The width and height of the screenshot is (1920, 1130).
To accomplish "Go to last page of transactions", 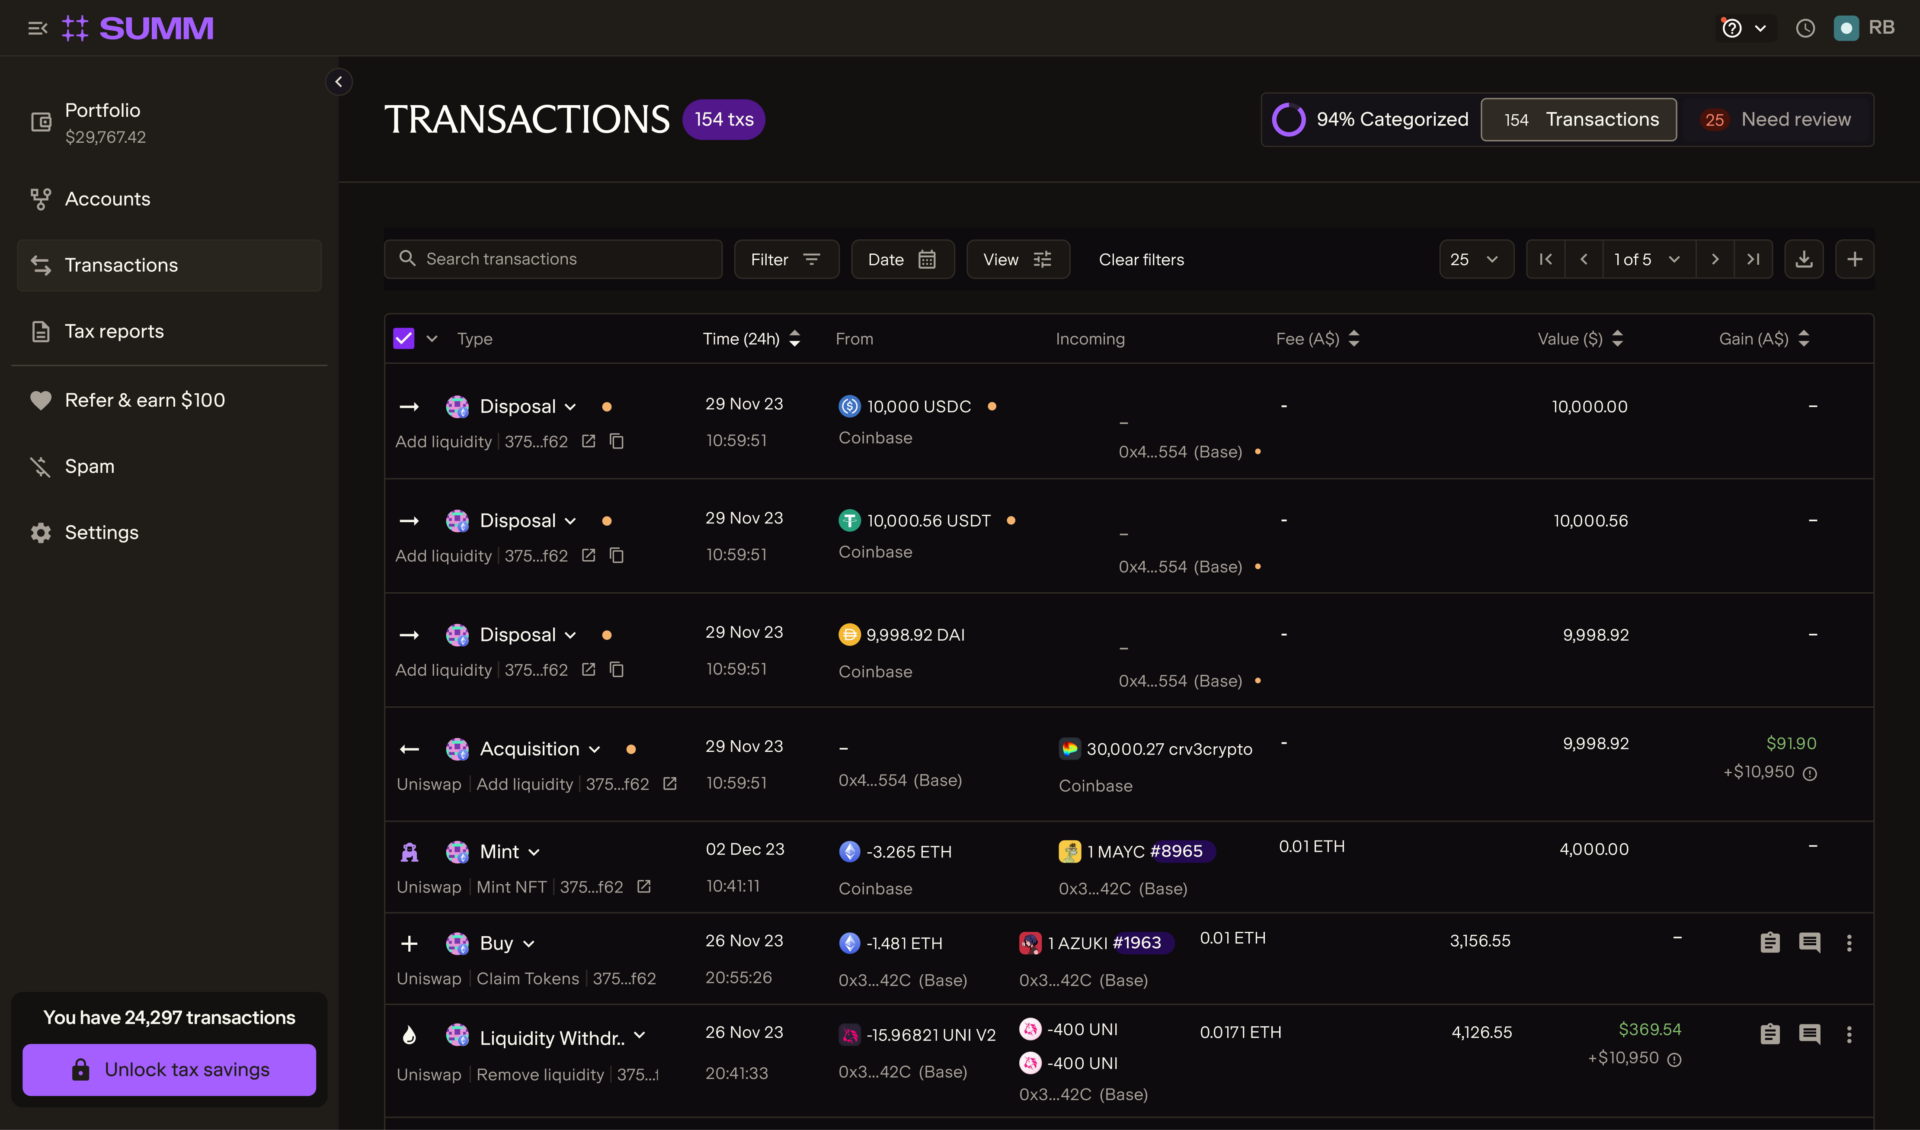I will (x=1753, y=259).
